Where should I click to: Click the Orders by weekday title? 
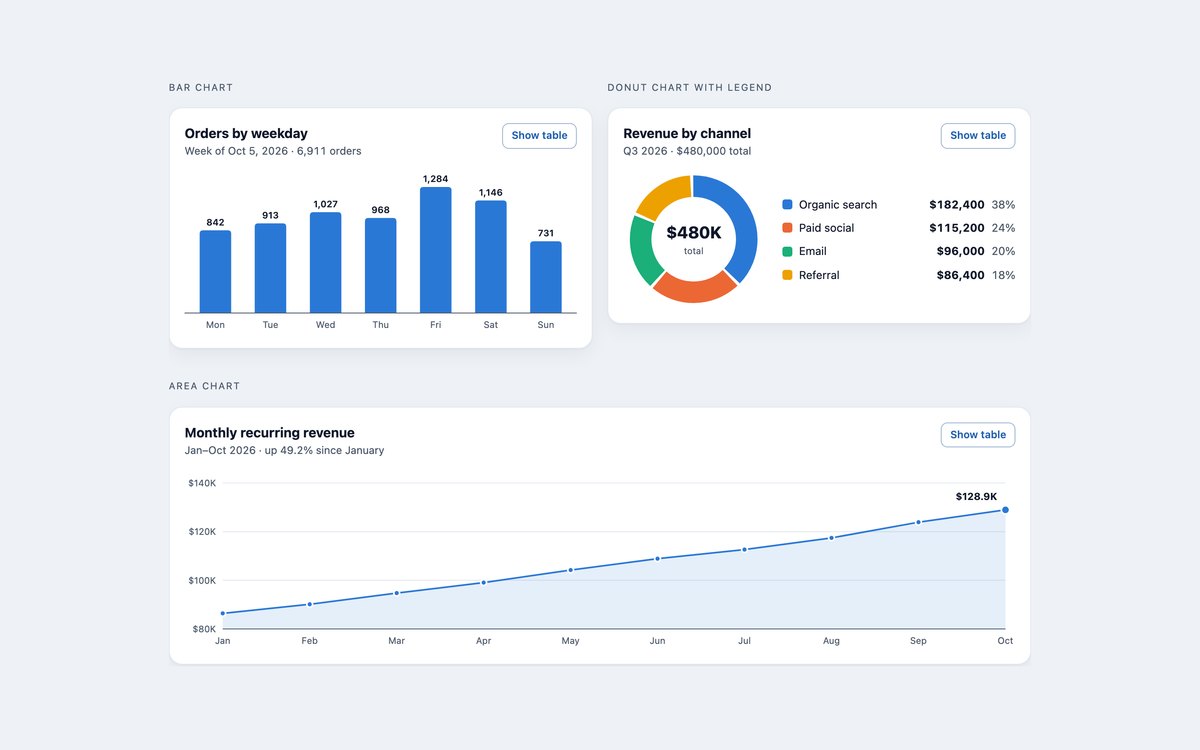246,133
